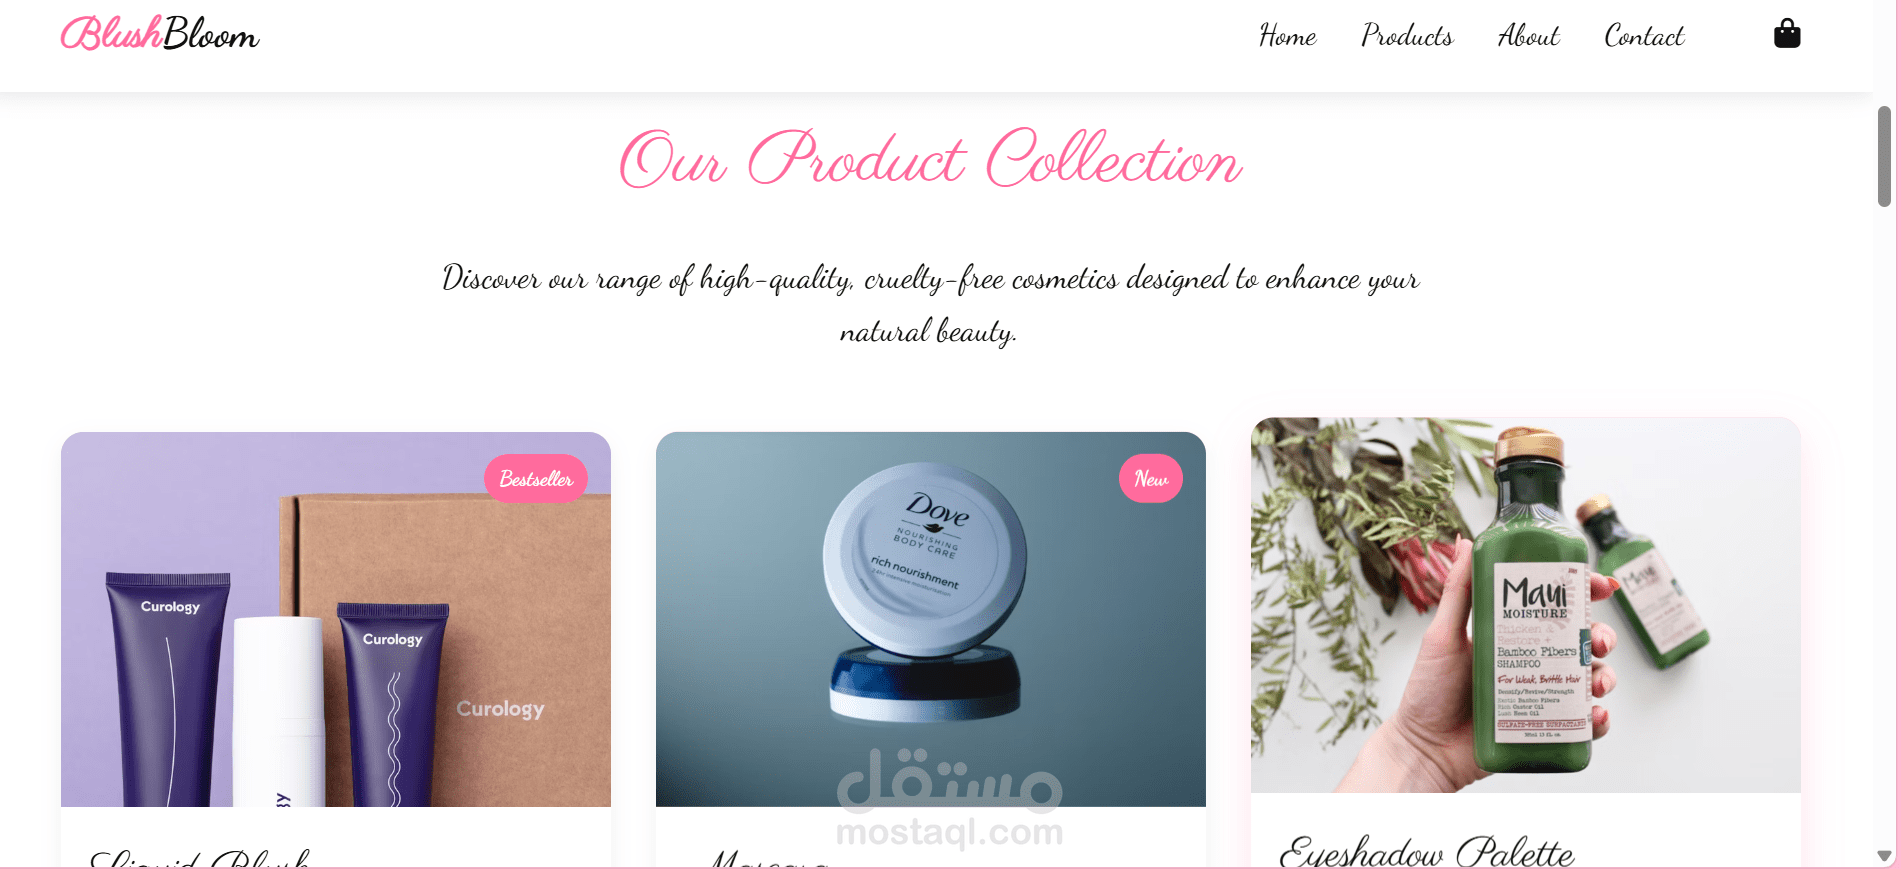This screenshot has width=1901, height=869.
Task: Open the Curology product image
Action: click(x=336, y=619)
